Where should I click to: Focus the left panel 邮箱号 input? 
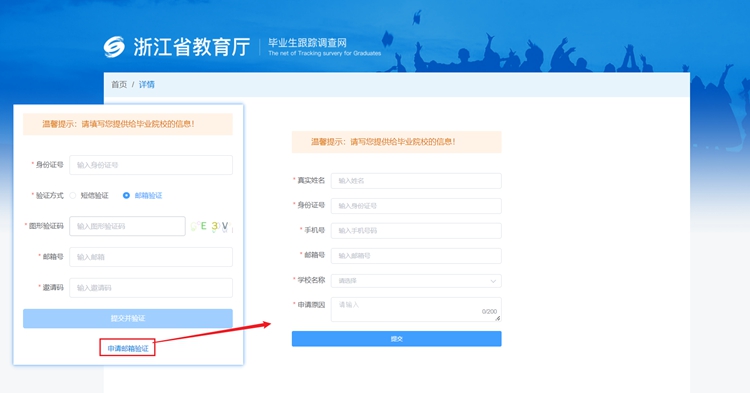tap(151, 257)
